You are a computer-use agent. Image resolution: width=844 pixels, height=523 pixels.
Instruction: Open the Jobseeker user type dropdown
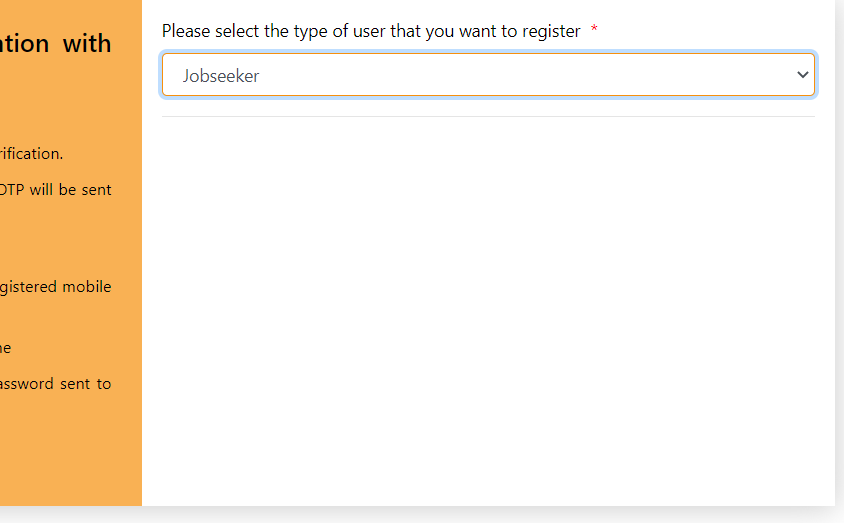488,75
